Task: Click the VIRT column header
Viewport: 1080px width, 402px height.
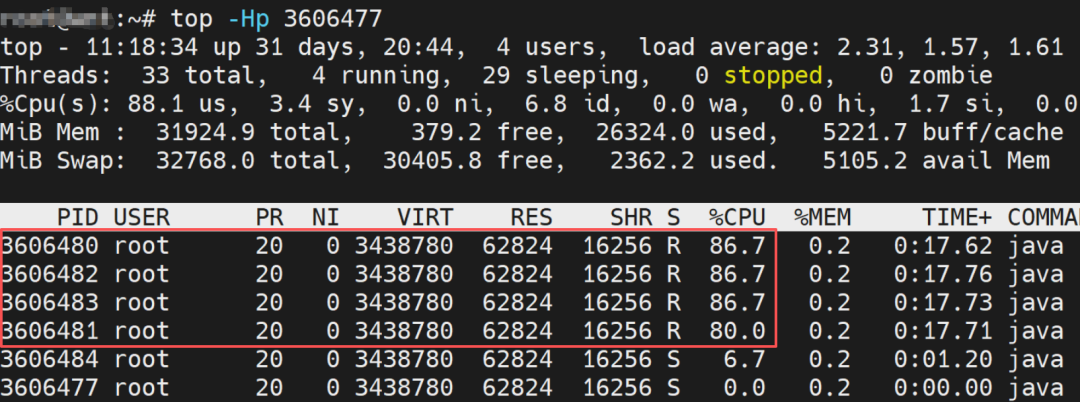Action: 425,218
